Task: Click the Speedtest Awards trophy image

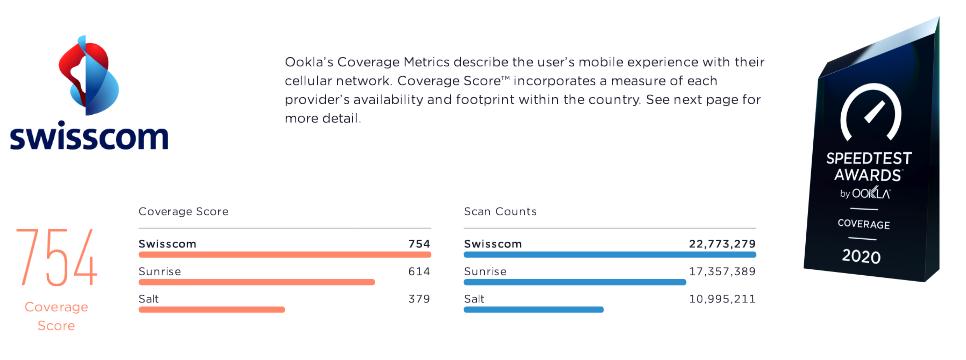Action: click(x=873, y=150)
